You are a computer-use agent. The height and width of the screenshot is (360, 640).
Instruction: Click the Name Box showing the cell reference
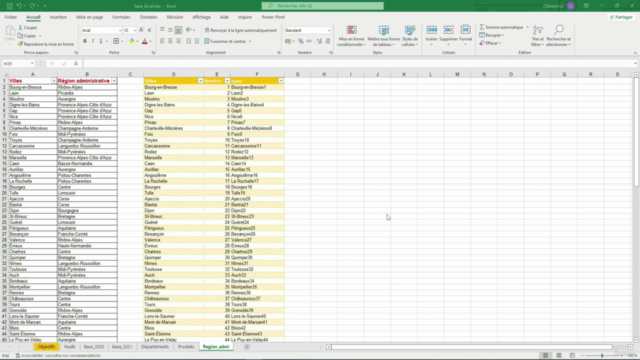point(18,64)
